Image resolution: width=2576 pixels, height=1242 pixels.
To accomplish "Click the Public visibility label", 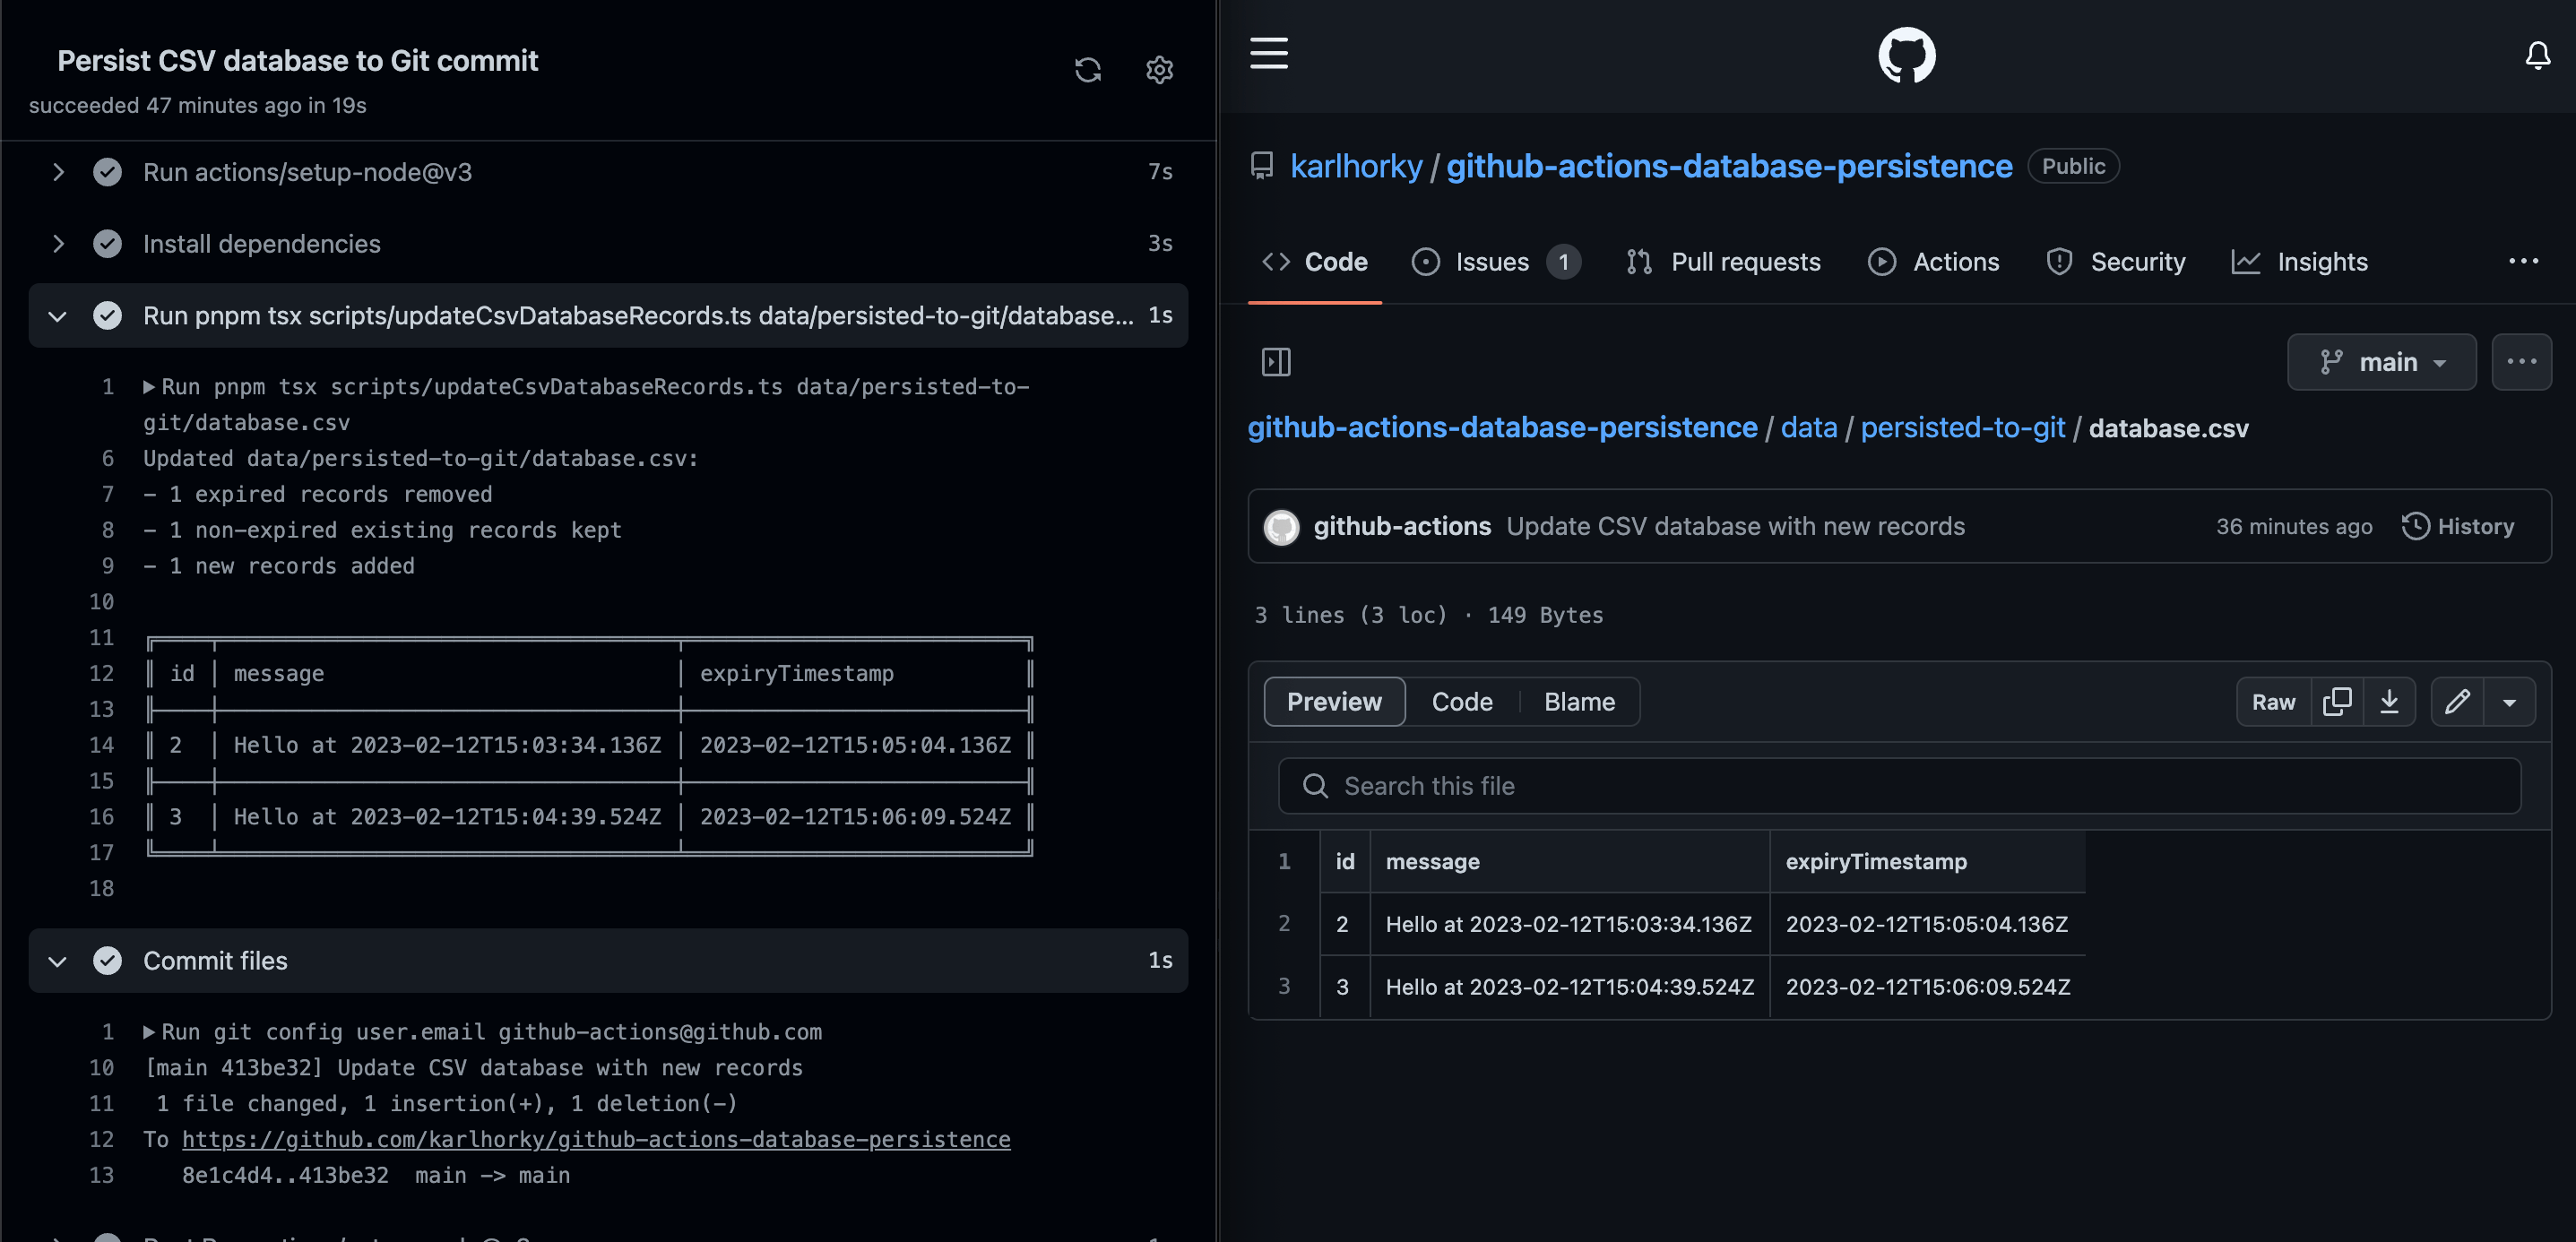I will click(2073, 166).
